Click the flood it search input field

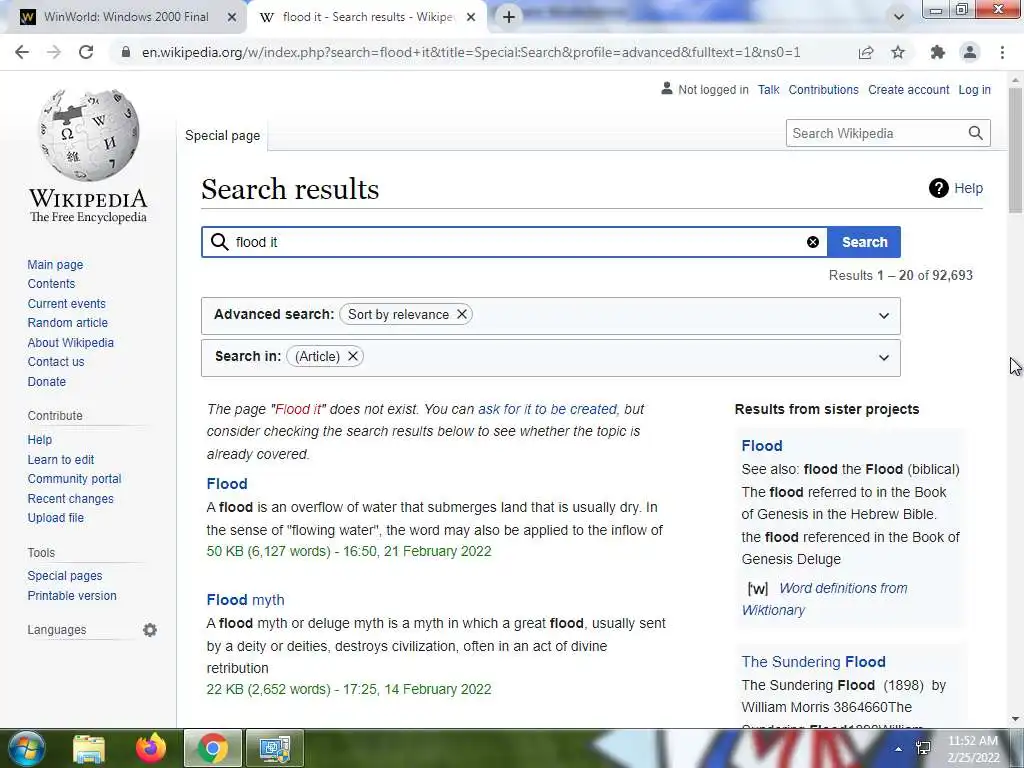516,242
